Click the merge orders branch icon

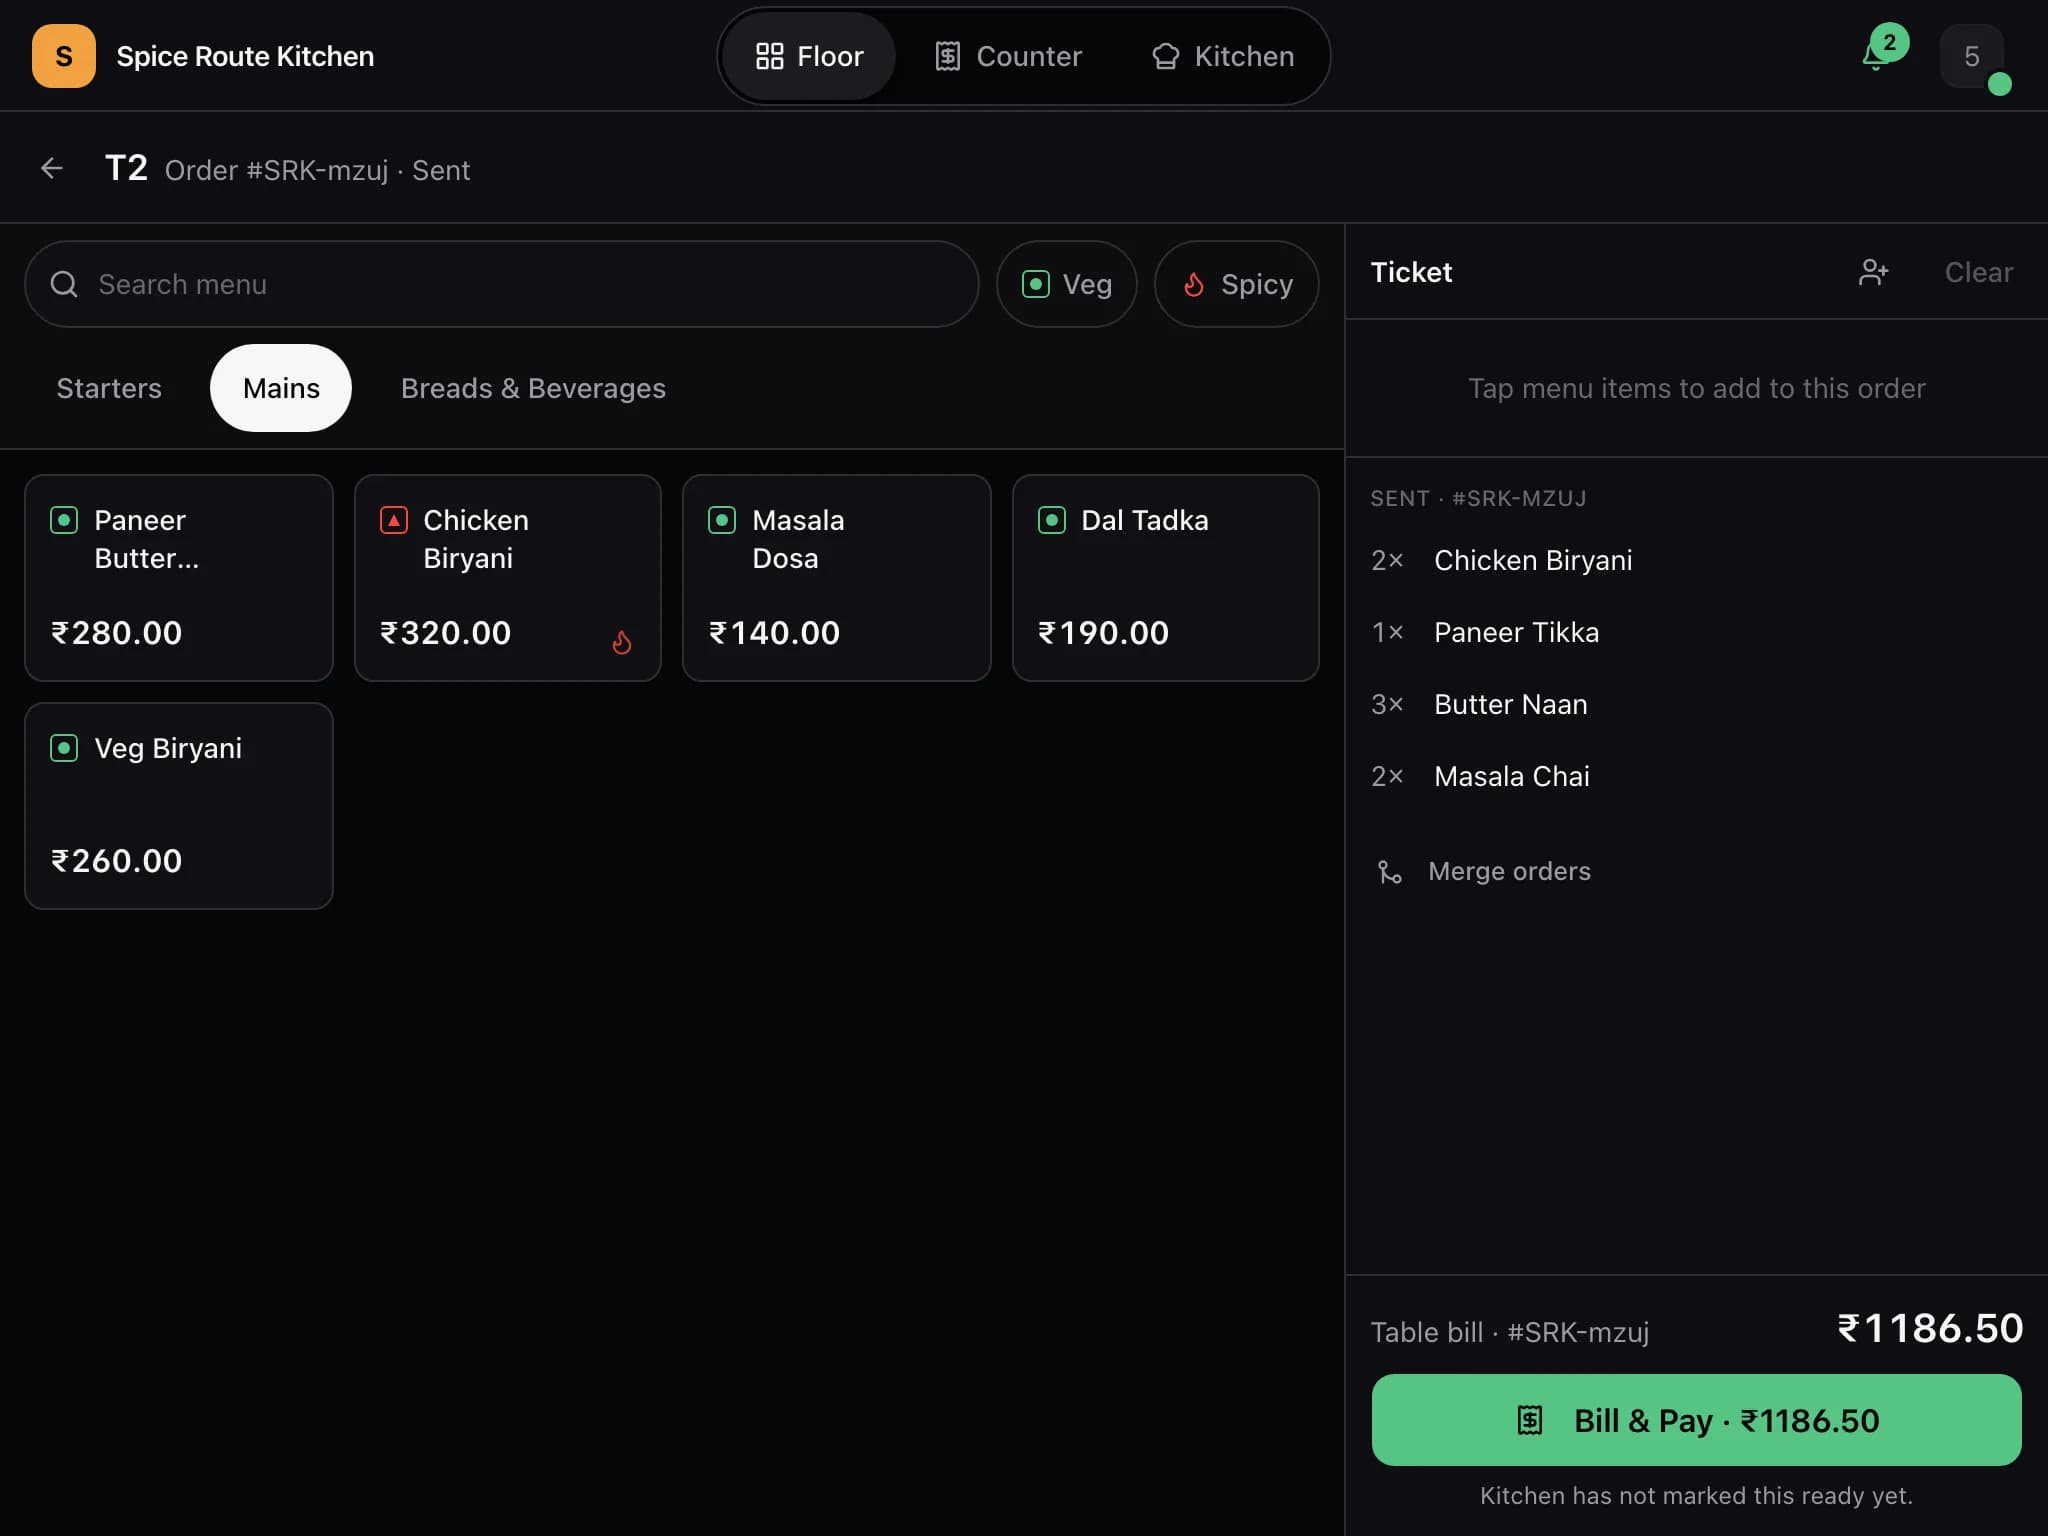[x=1389, y=872]
